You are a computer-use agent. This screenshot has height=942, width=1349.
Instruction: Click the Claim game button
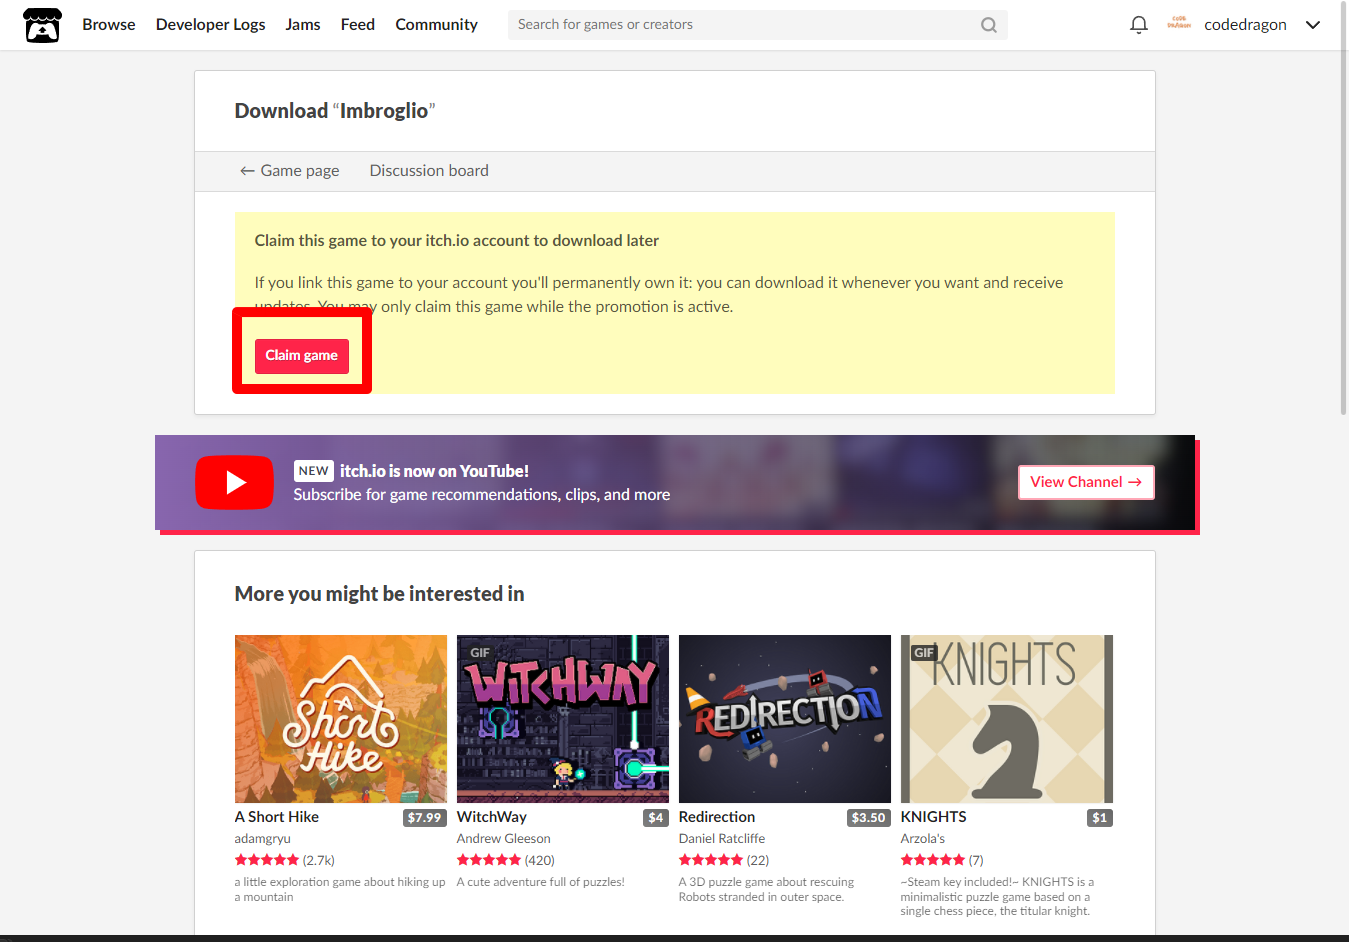[301, 356]
